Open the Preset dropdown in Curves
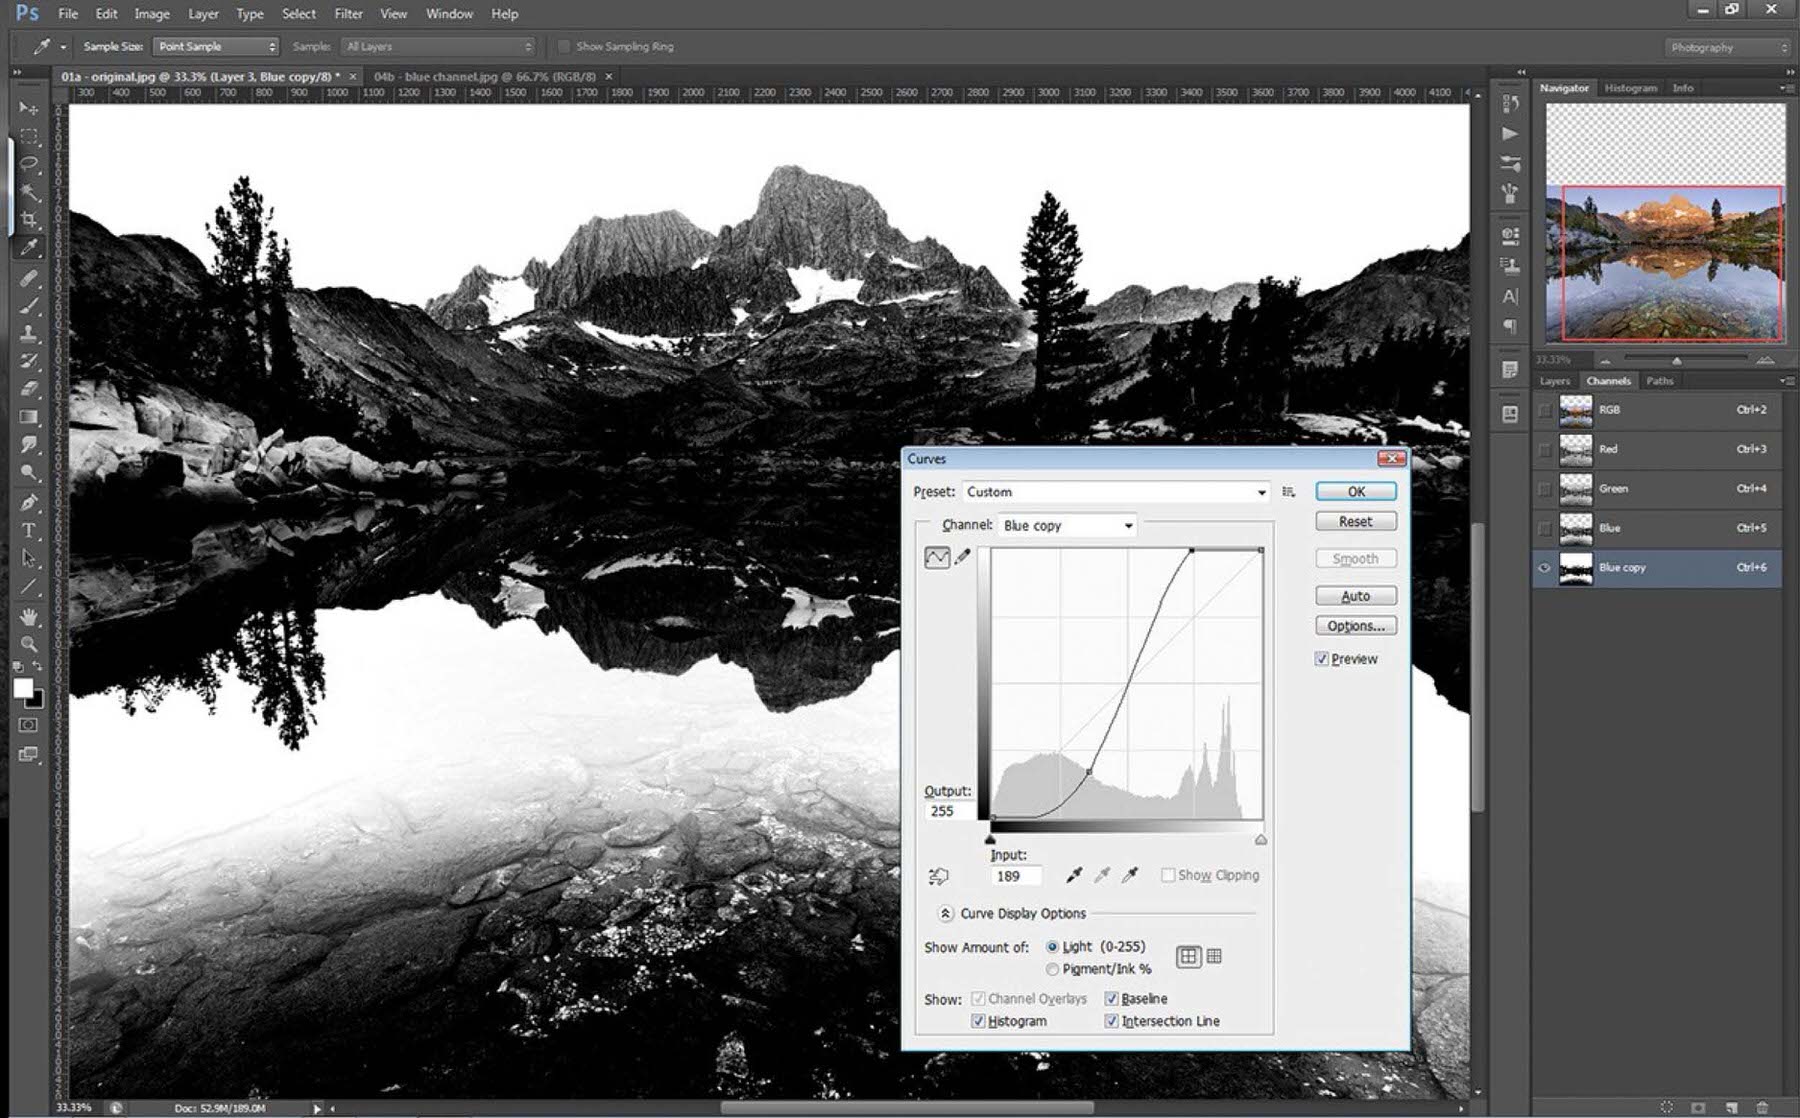 (x=1116, y=492)
